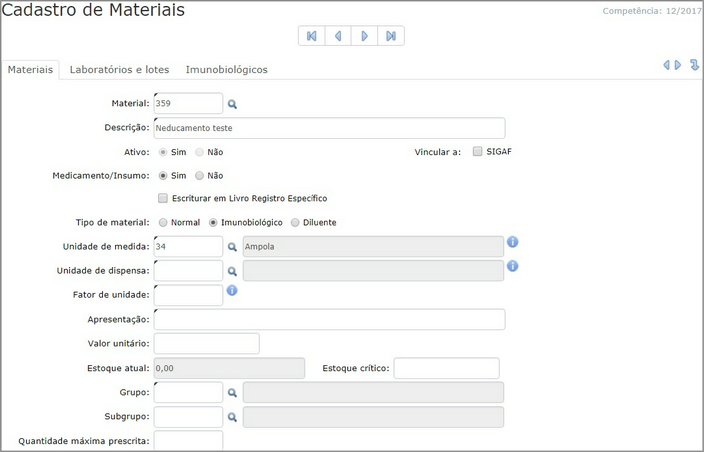Focus the Fator de unidade field
Image resolution: width=704 pixels, height=452 pixels.
click(x=188, y=295)
